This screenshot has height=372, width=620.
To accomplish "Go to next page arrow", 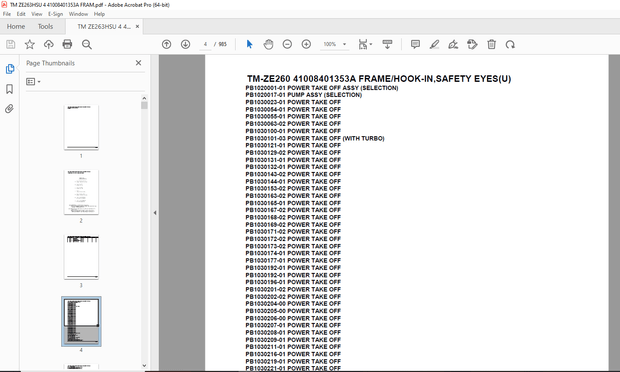I will click(x=185, y=44).
